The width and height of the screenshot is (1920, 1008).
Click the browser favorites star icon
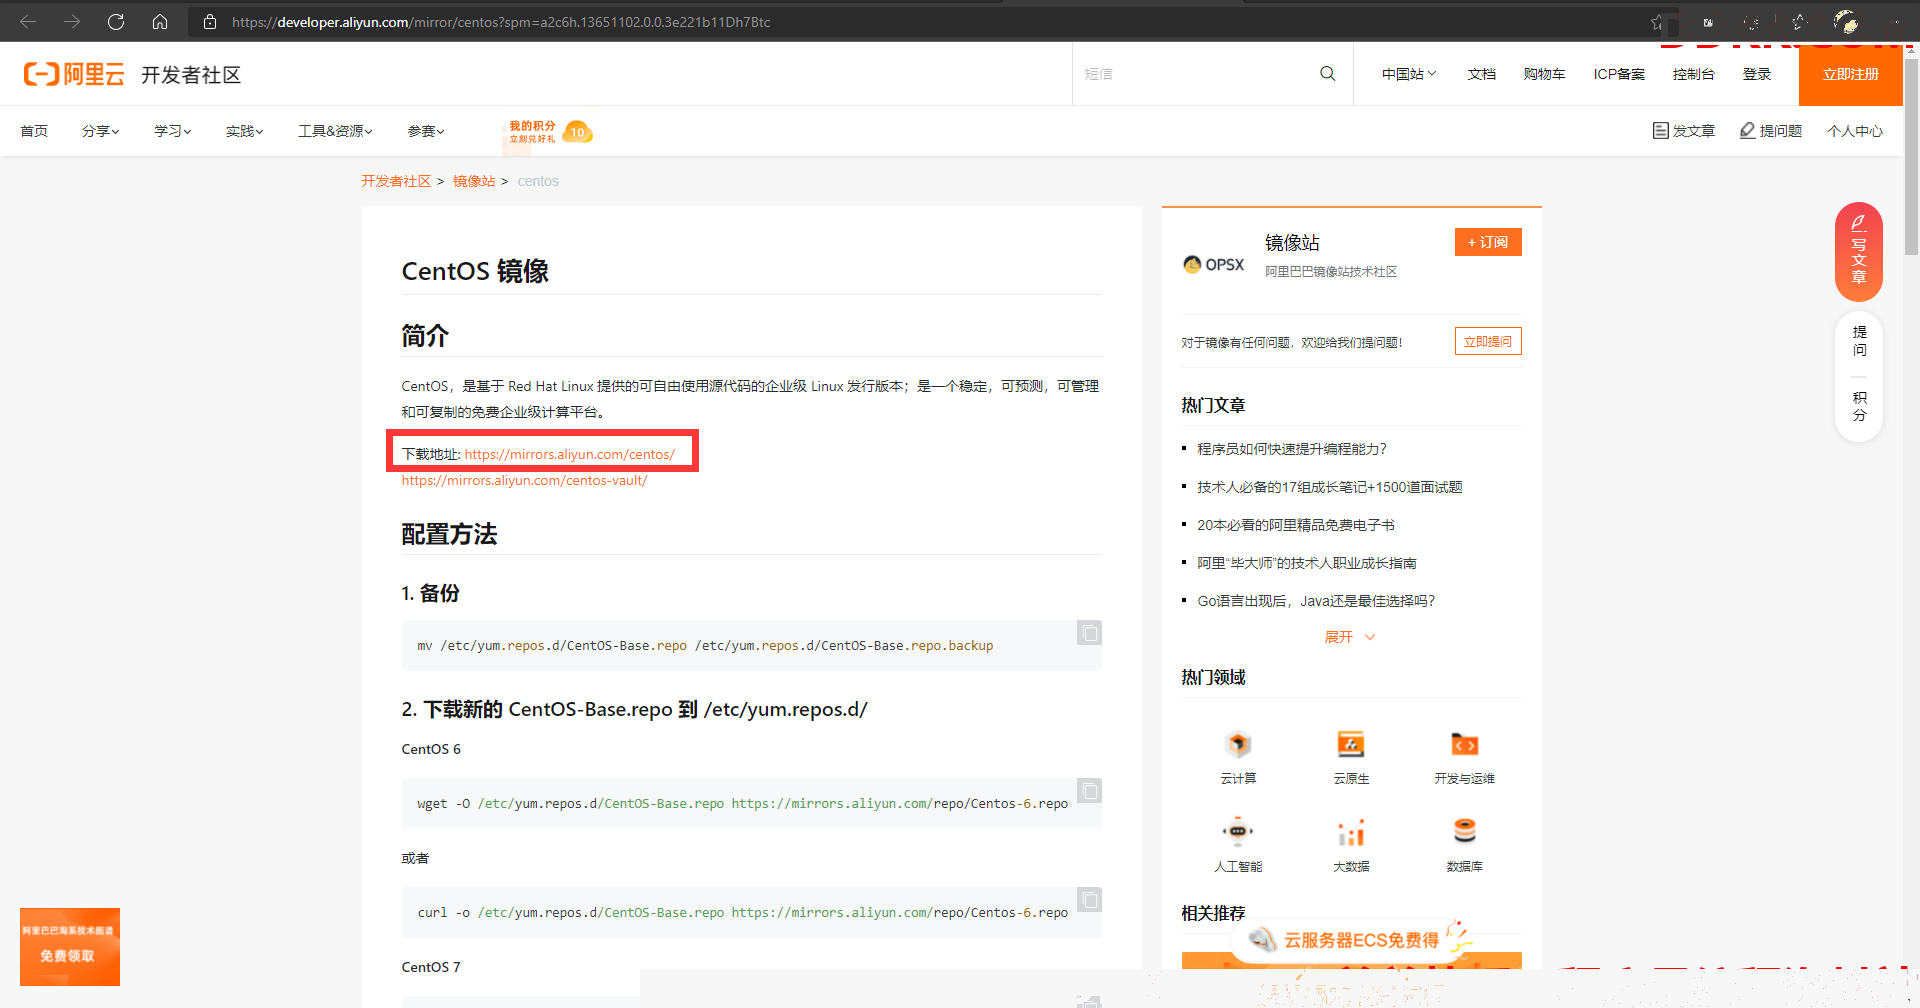coord(1657,22)
